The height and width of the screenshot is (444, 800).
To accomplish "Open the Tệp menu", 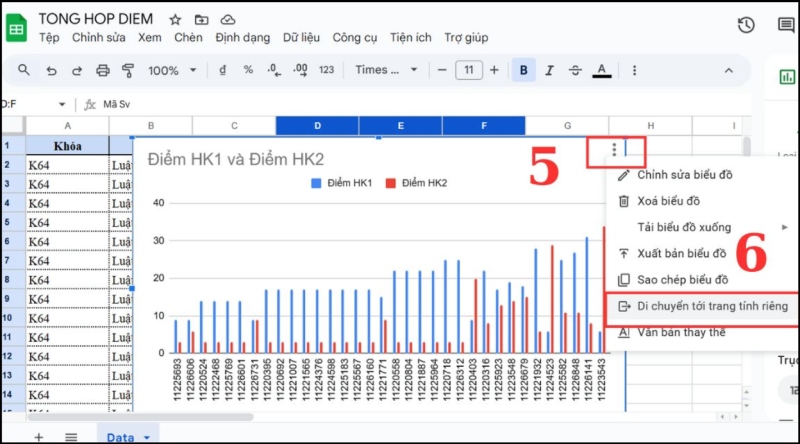I will pyautogui.click(x=49, y=37).
